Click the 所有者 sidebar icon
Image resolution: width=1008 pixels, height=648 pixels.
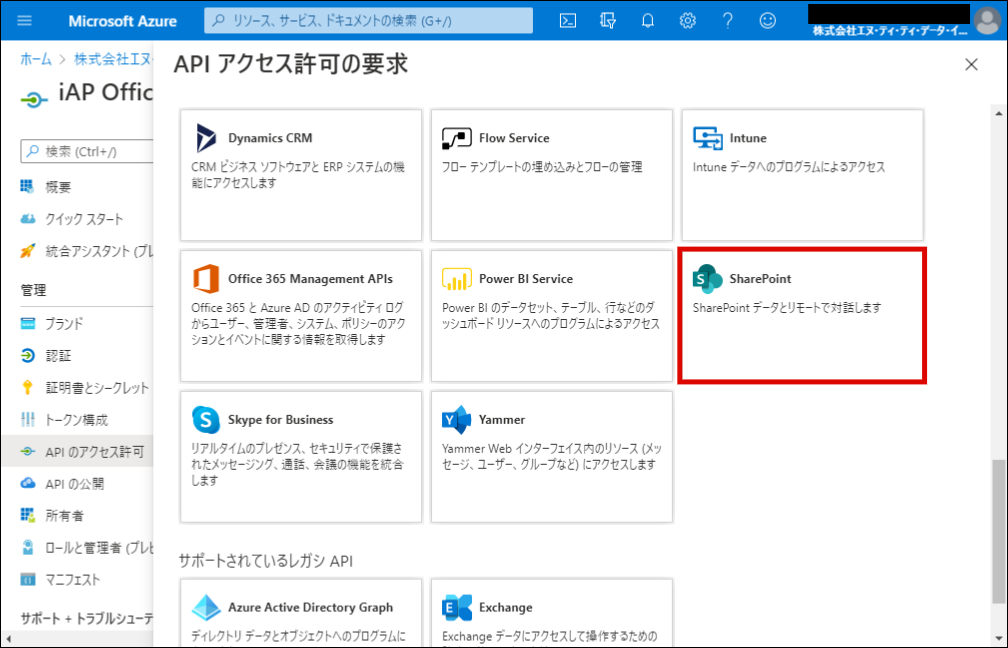pos(27,516)
